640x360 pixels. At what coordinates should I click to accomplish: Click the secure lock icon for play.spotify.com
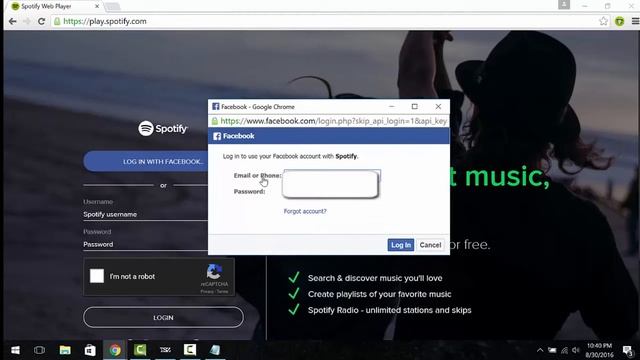[x=57, y=21]
